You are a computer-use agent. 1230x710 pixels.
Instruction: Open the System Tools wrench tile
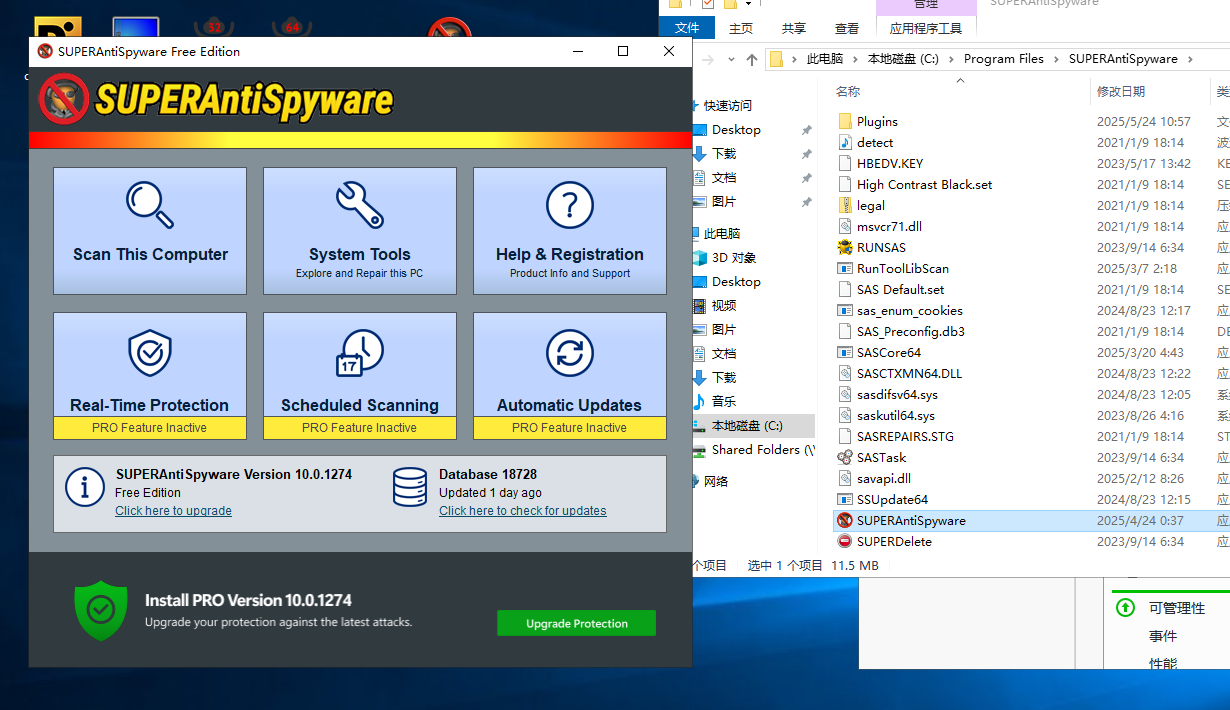(x=360, y=231)
